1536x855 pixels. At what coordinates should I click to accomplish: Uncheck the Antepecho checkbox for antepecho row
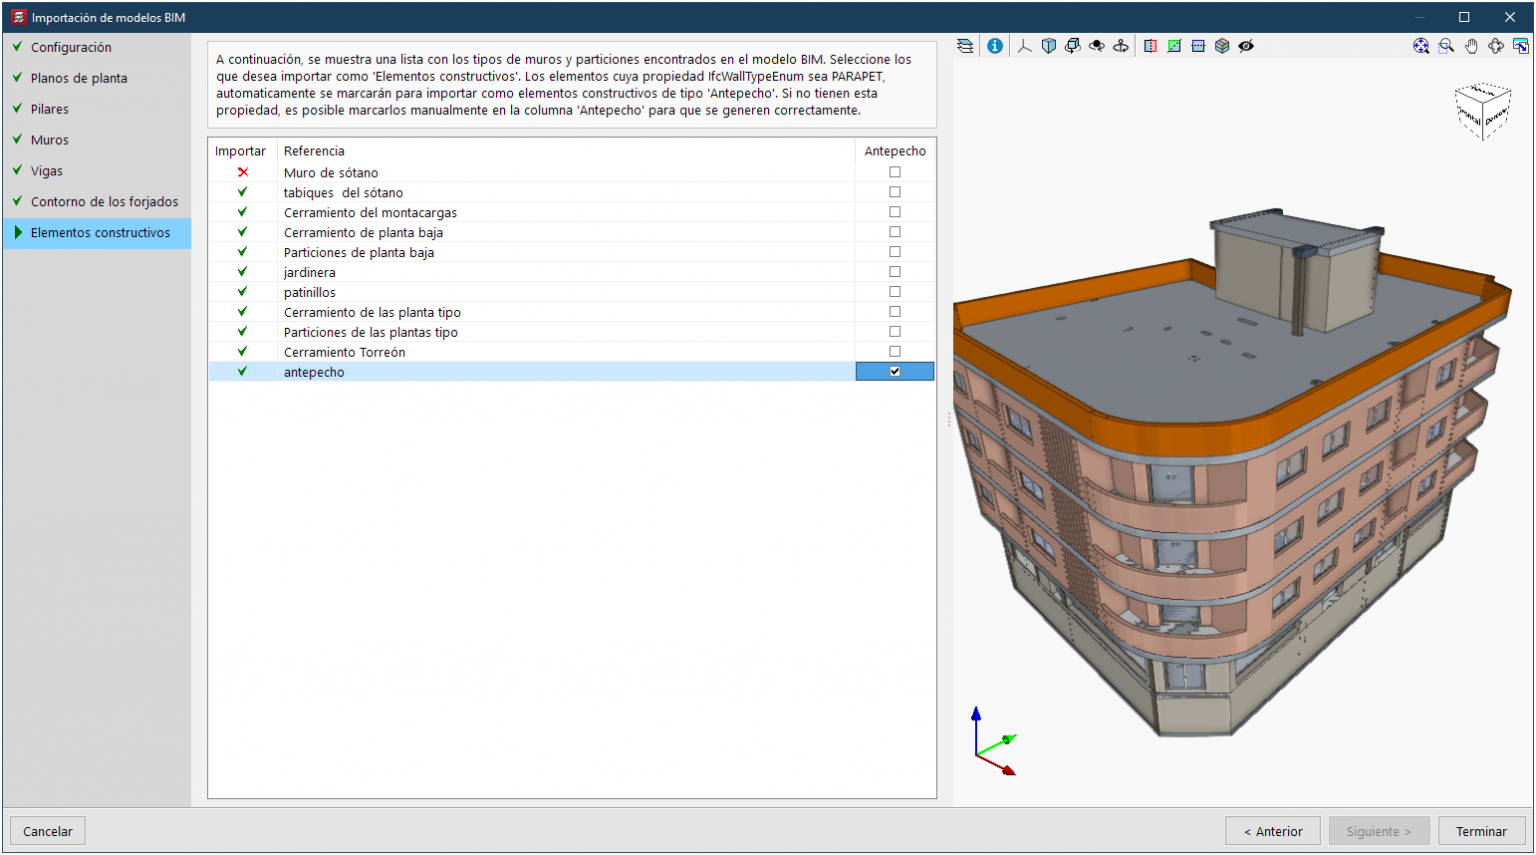click(x=895, y=372)
